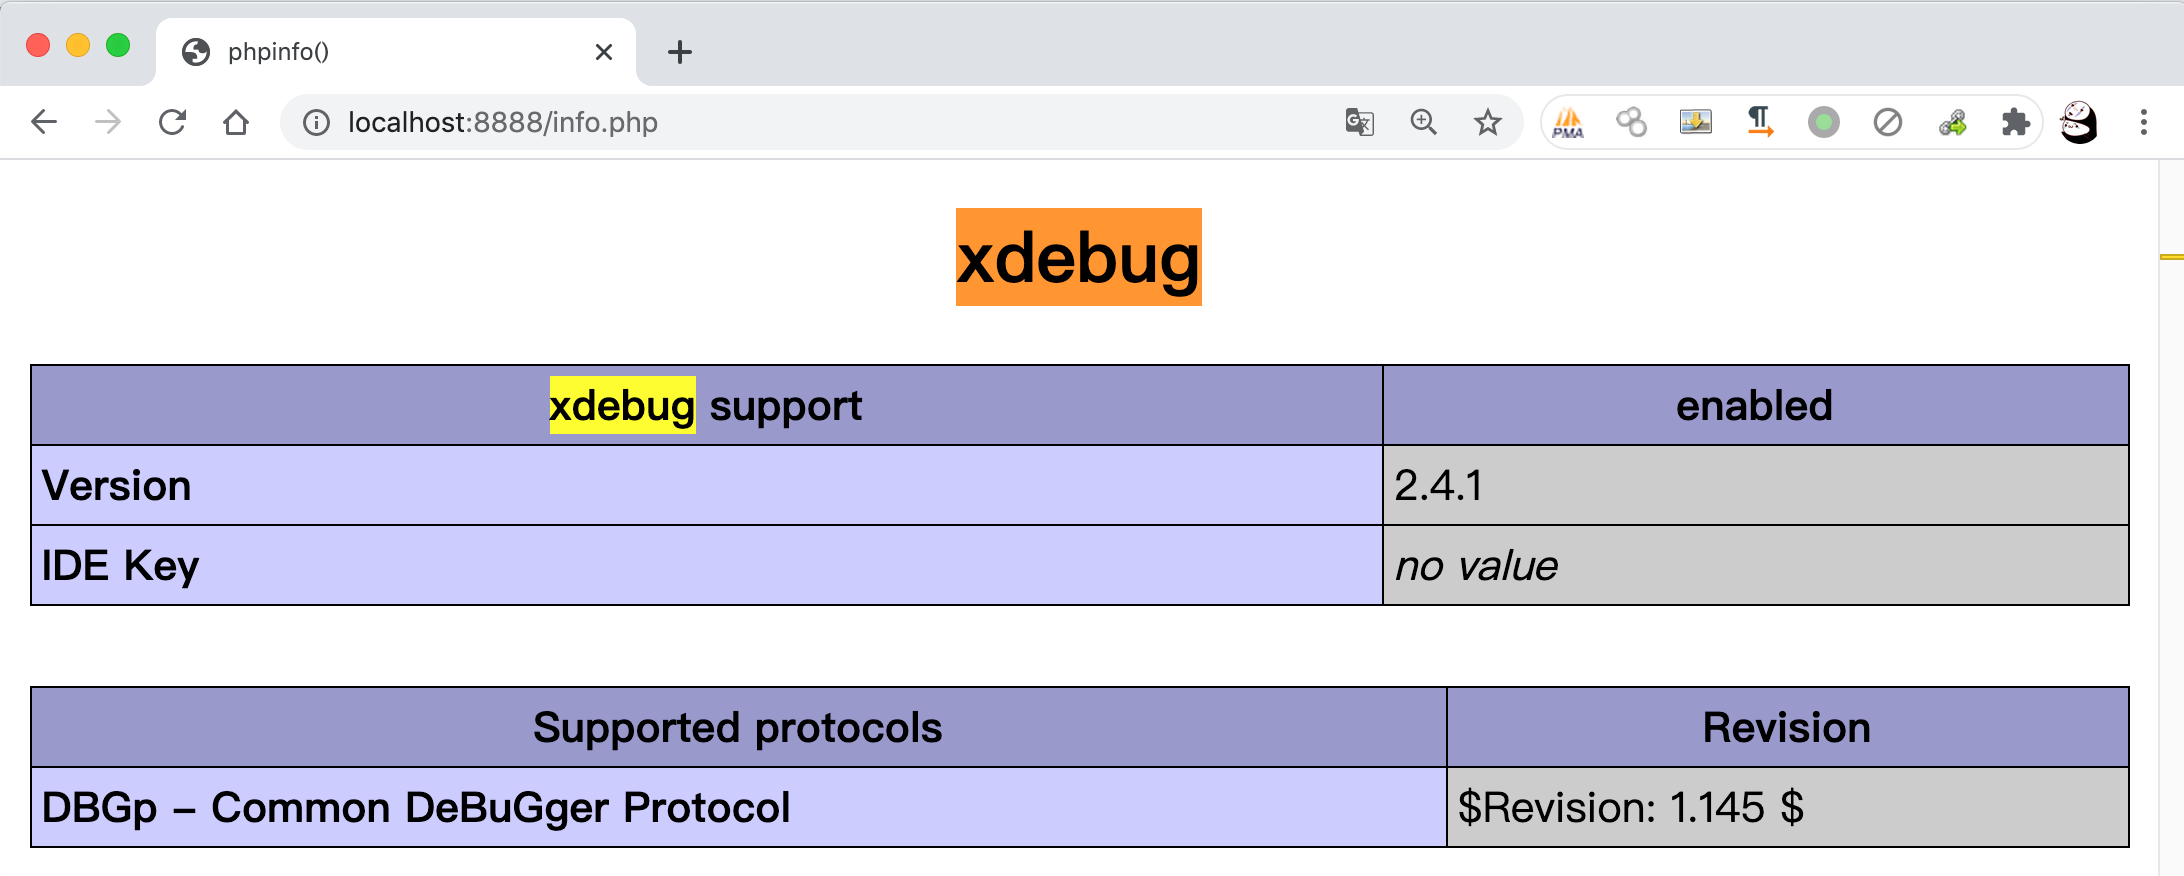2184x876 pixels.
Task: Open the Extensions puzzle piece menu
Action: 2016,122
